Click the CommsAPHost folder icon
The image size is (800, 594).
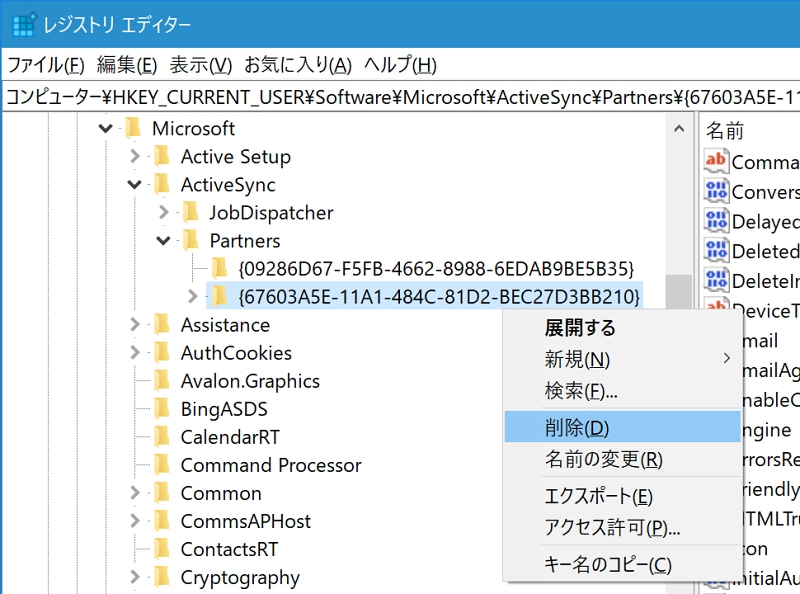[x=162, y=521]
